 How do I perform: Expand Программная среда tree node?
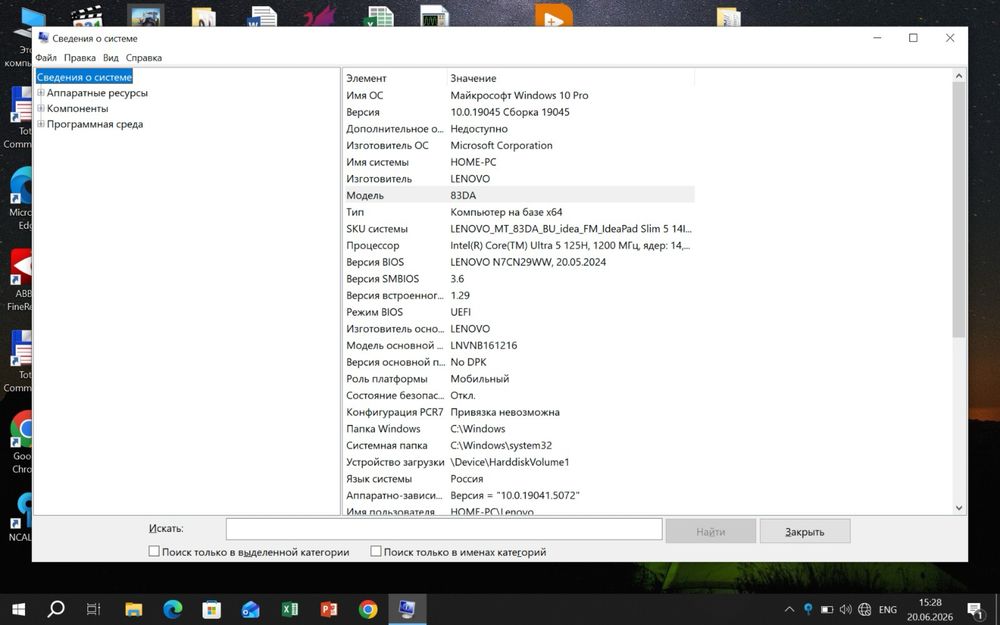(x=41, y=124)
